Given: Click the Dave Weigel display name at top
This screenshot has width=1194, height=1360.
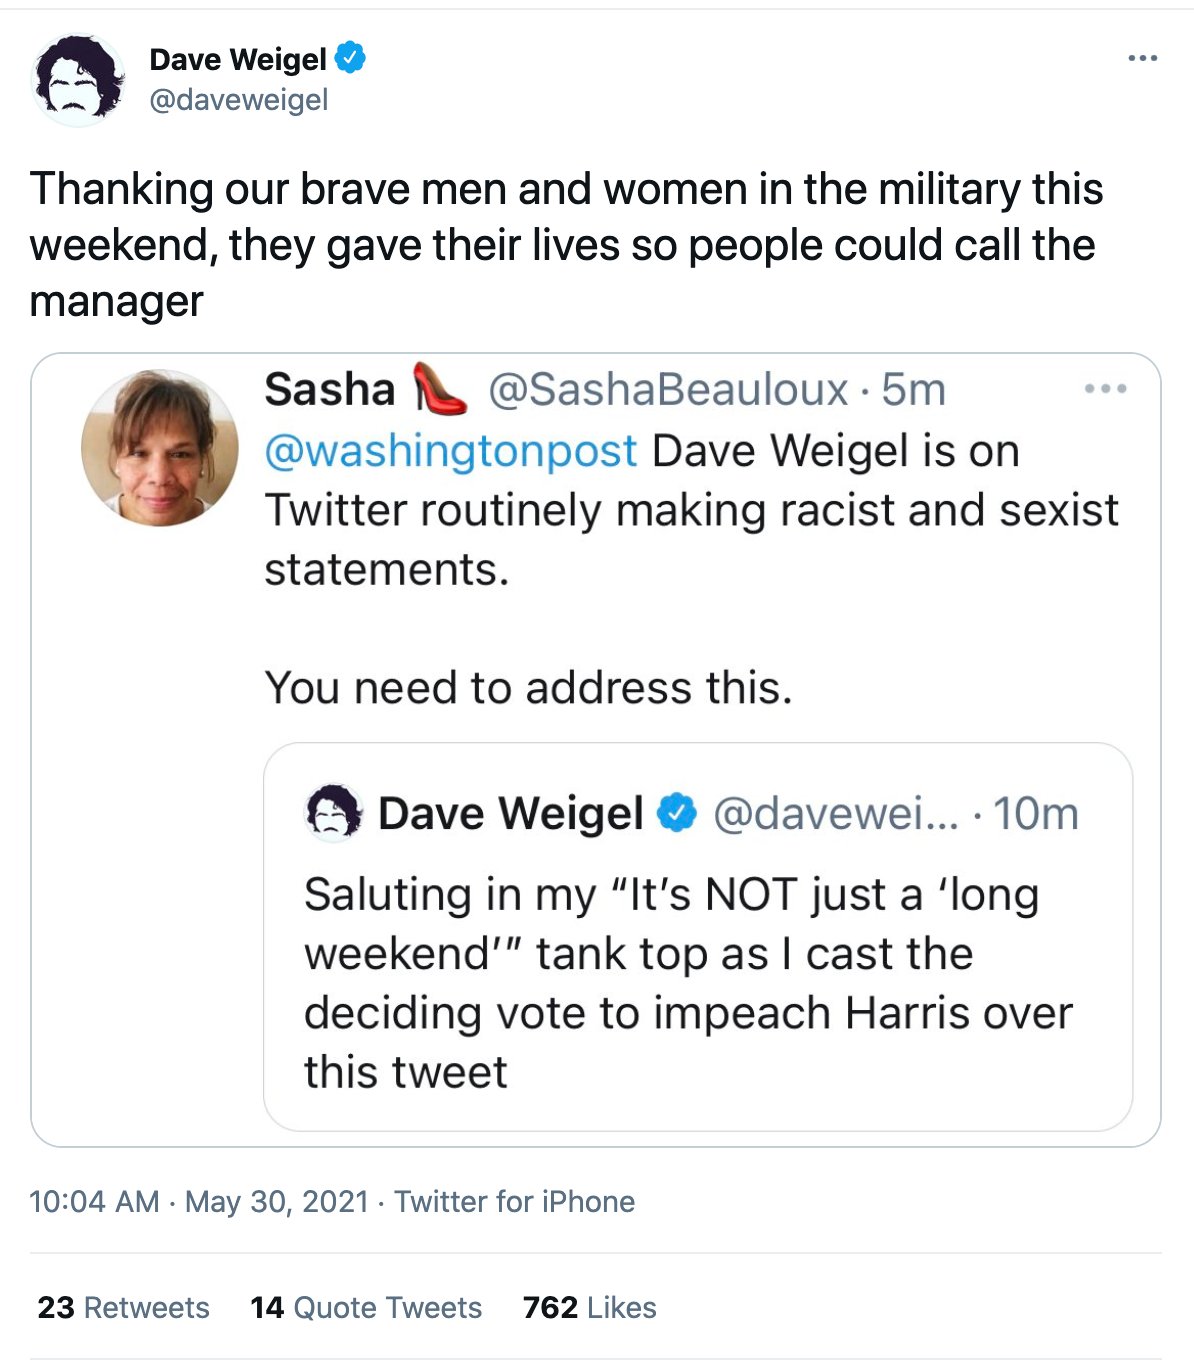Looking at the screenshot, I should 238,59.
